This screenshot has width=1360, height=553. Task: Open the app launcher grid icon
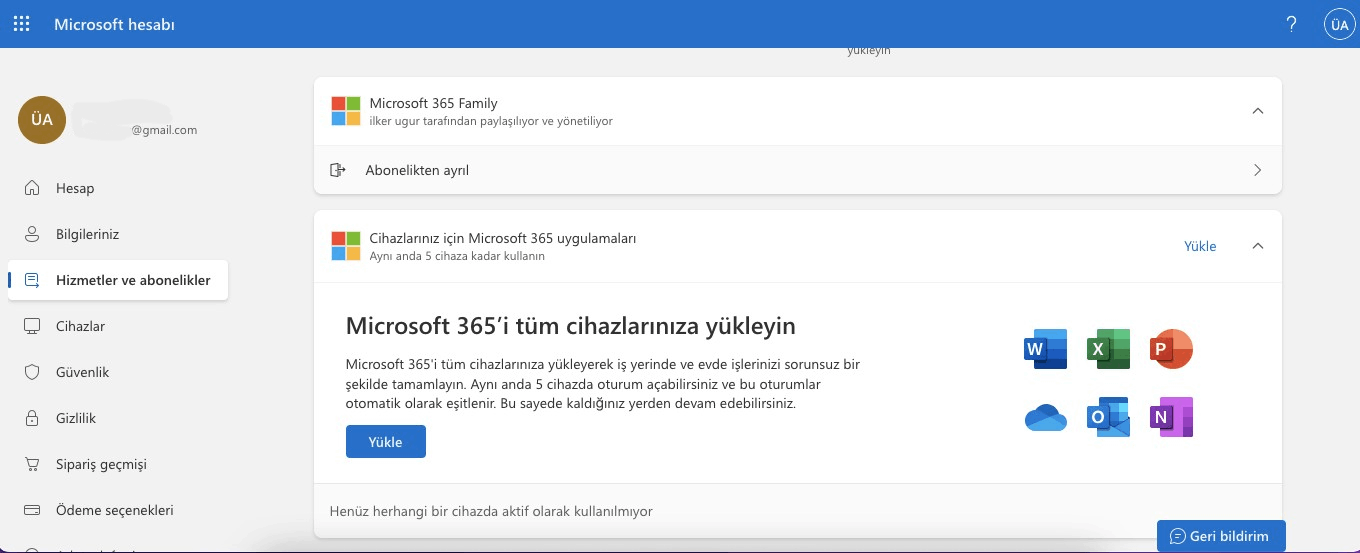point(22,24)
